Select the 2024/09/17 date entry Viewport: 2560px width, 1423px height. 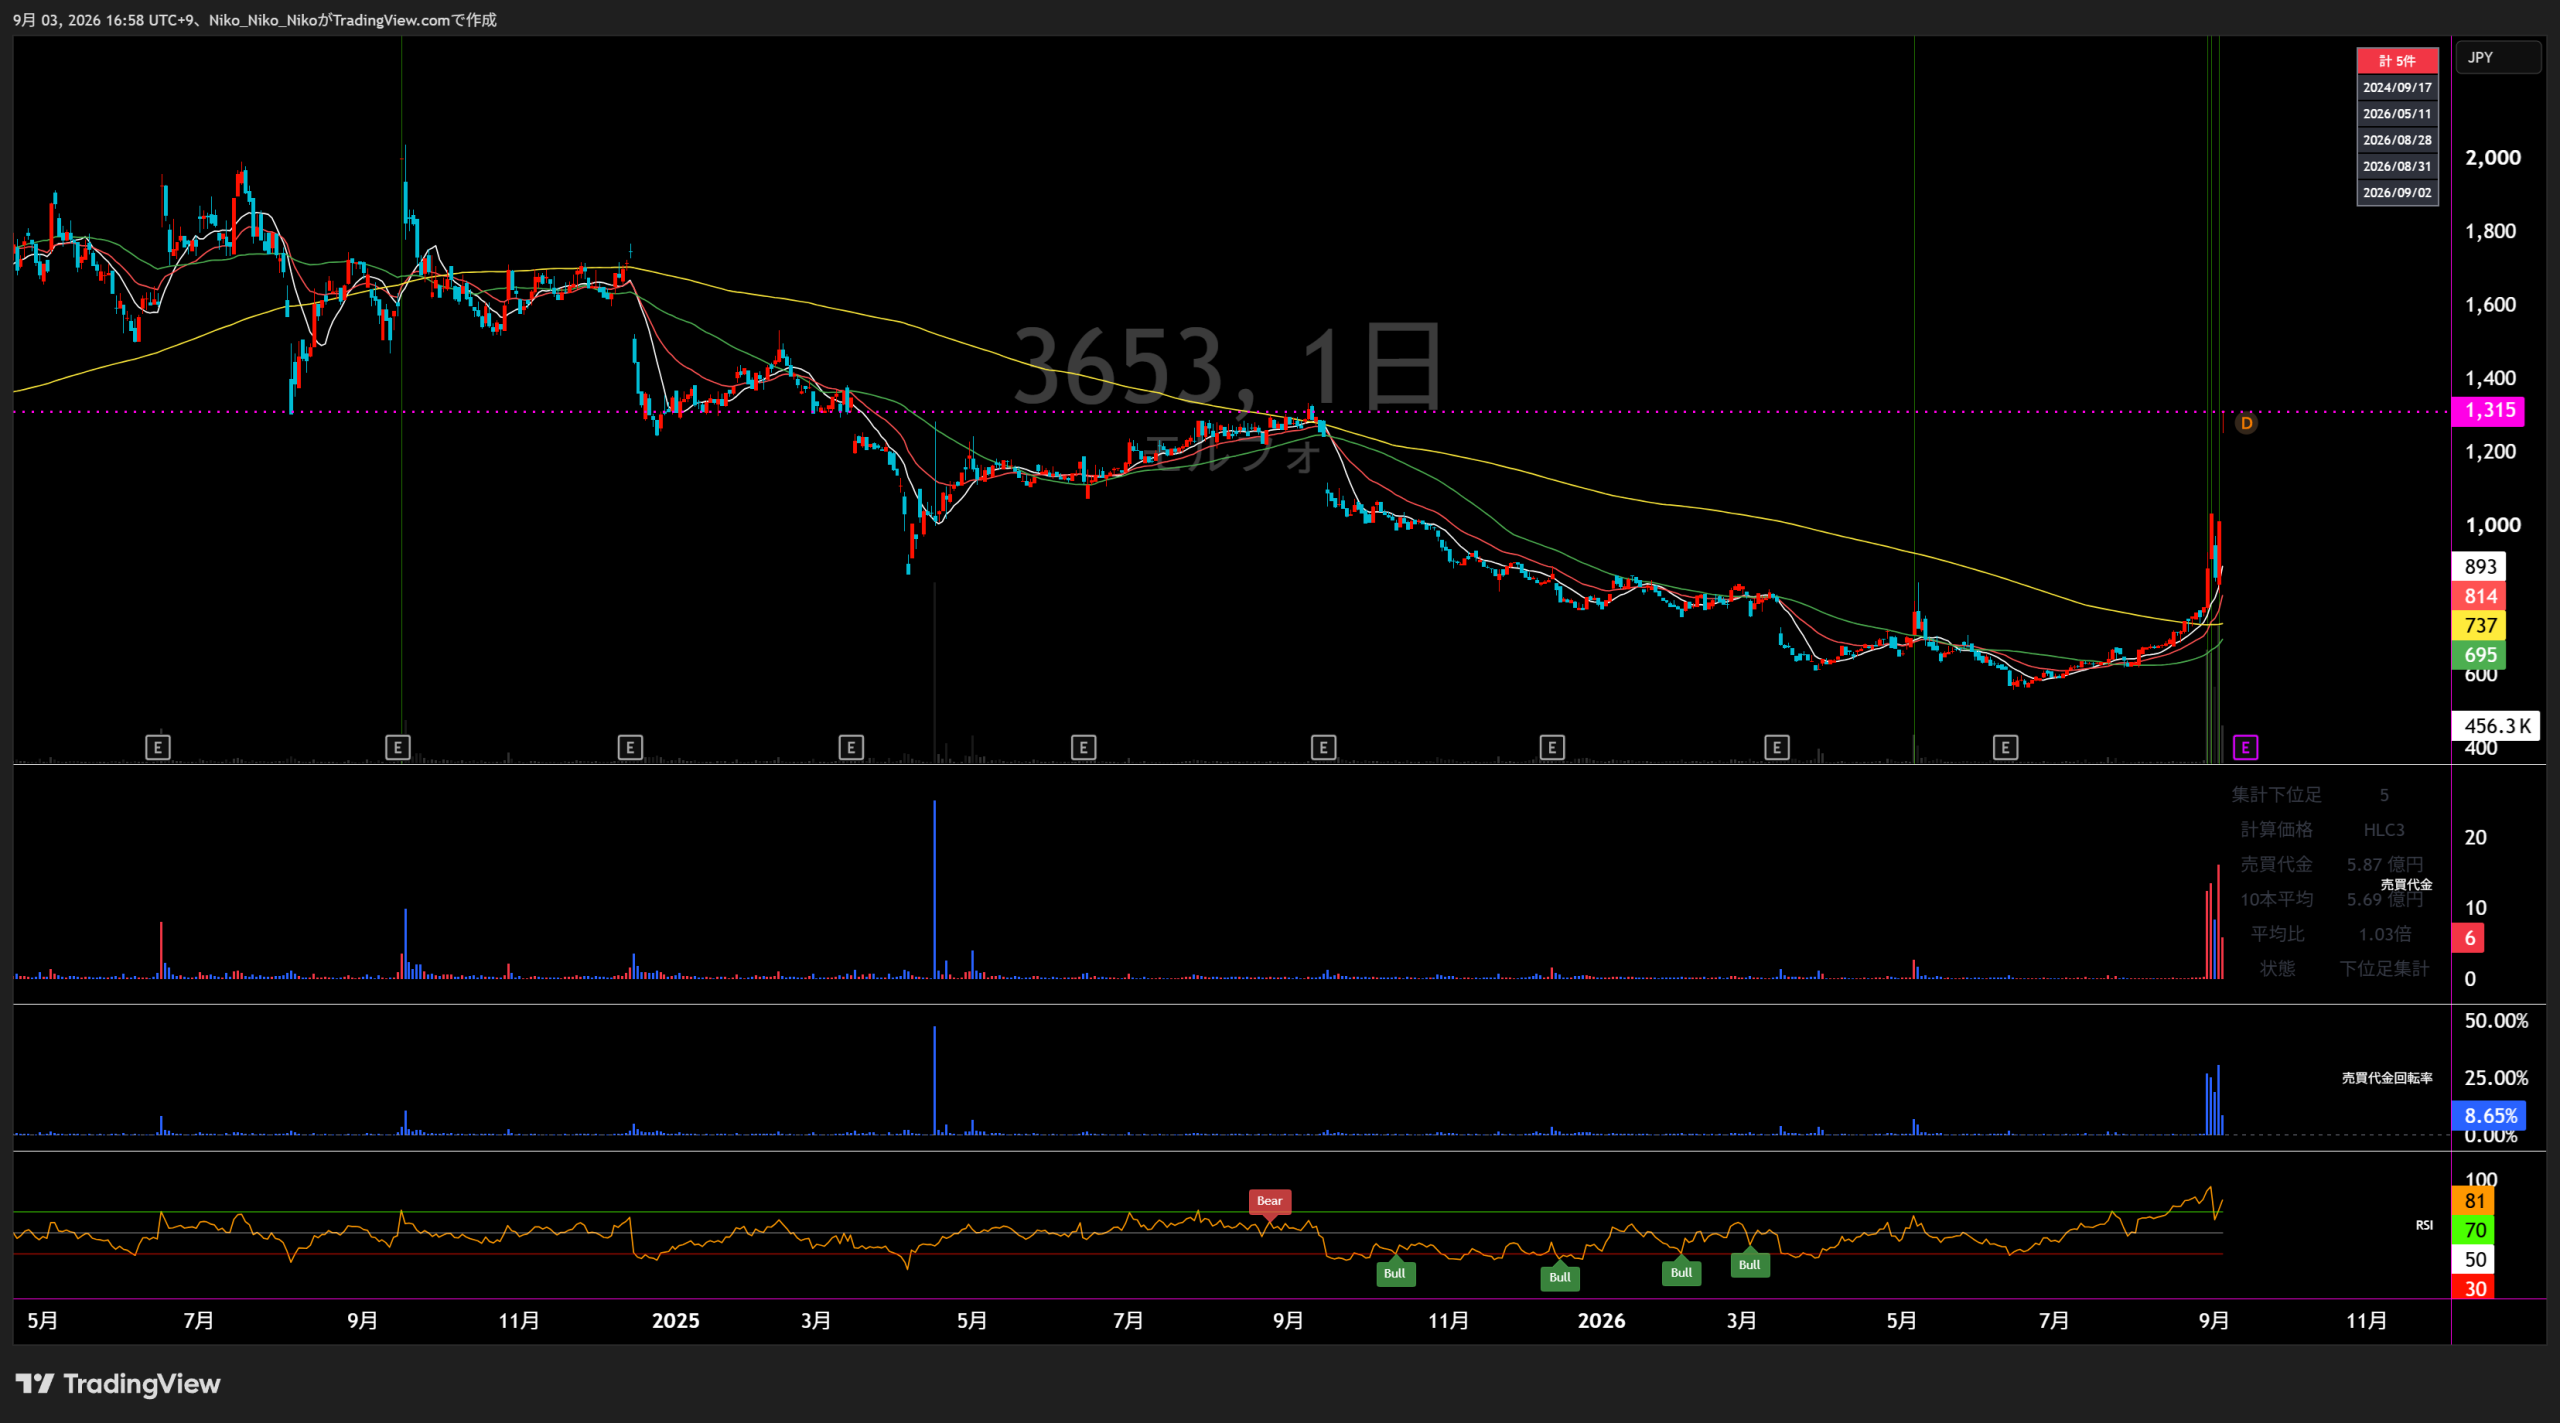(x=2397, y=88)
